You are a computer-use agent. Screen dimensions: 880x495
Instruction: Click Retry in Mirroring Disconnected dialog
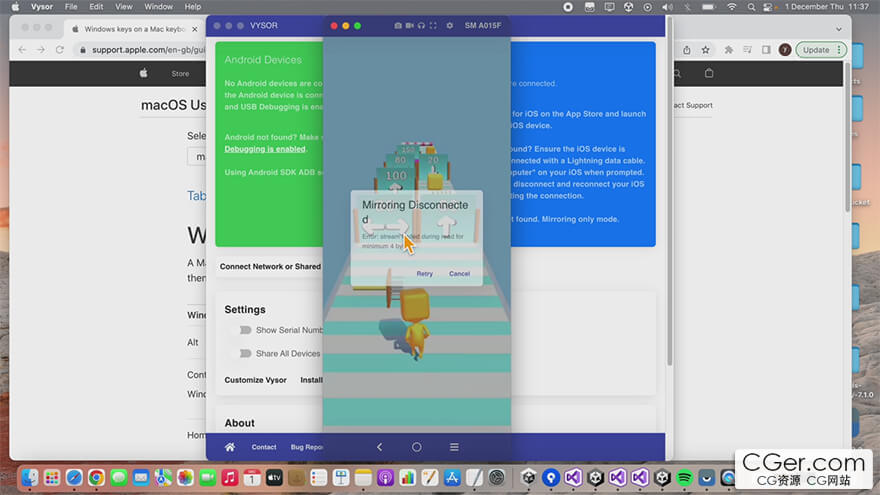pos(424,273)
